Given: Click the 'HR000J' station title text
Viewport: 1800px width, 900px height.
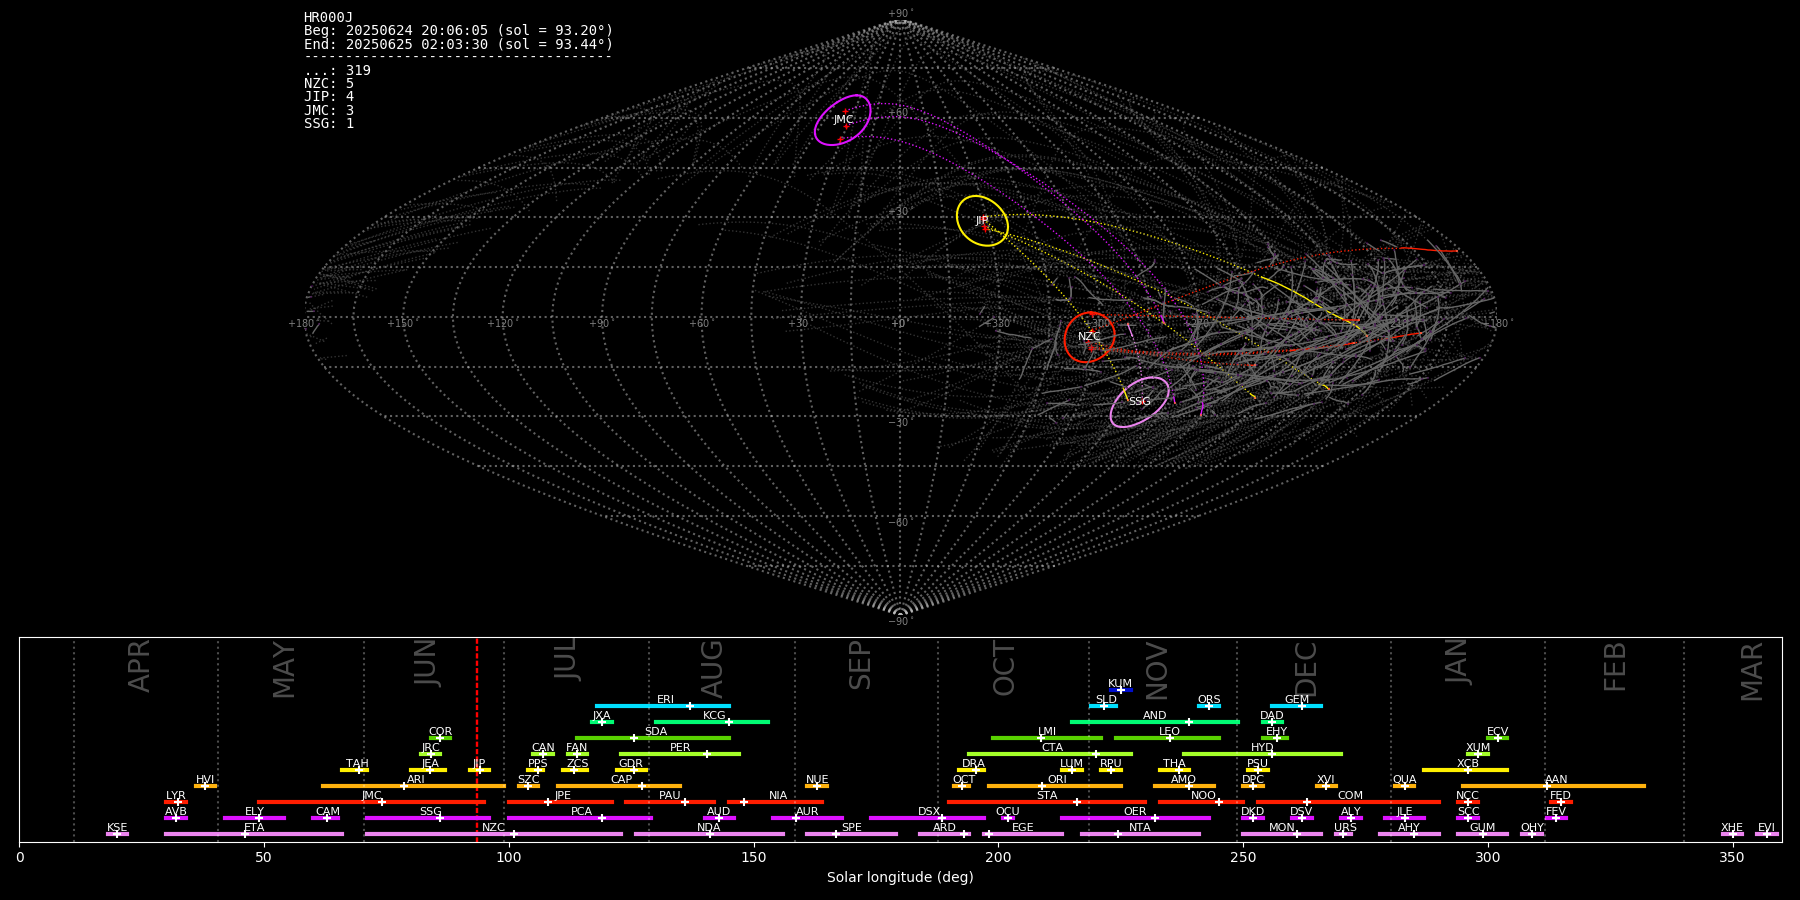Looking at the screenshot, I should (329, 17).
